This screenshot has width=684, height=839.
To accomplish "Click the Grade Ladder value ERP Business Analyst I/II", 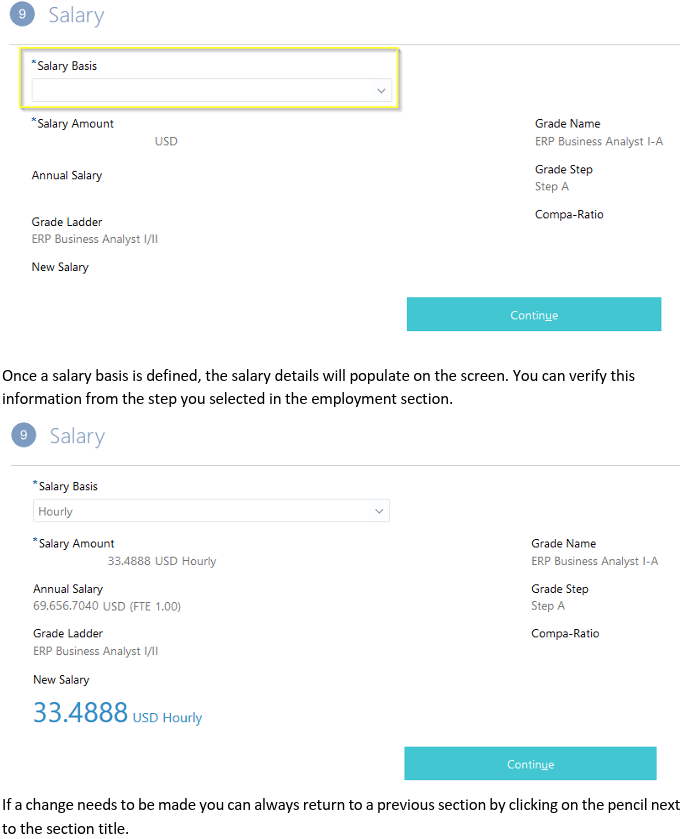I will (95, 651).
